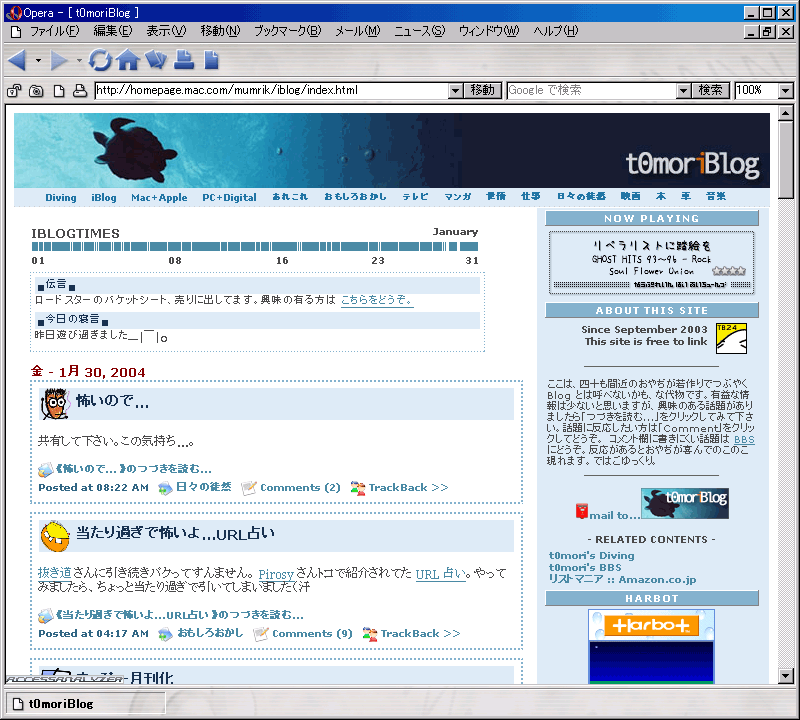Viewport: 800px width, 720px height.
Task: Click the category icon beside おもしろおかし post footer
Action: 165,634
